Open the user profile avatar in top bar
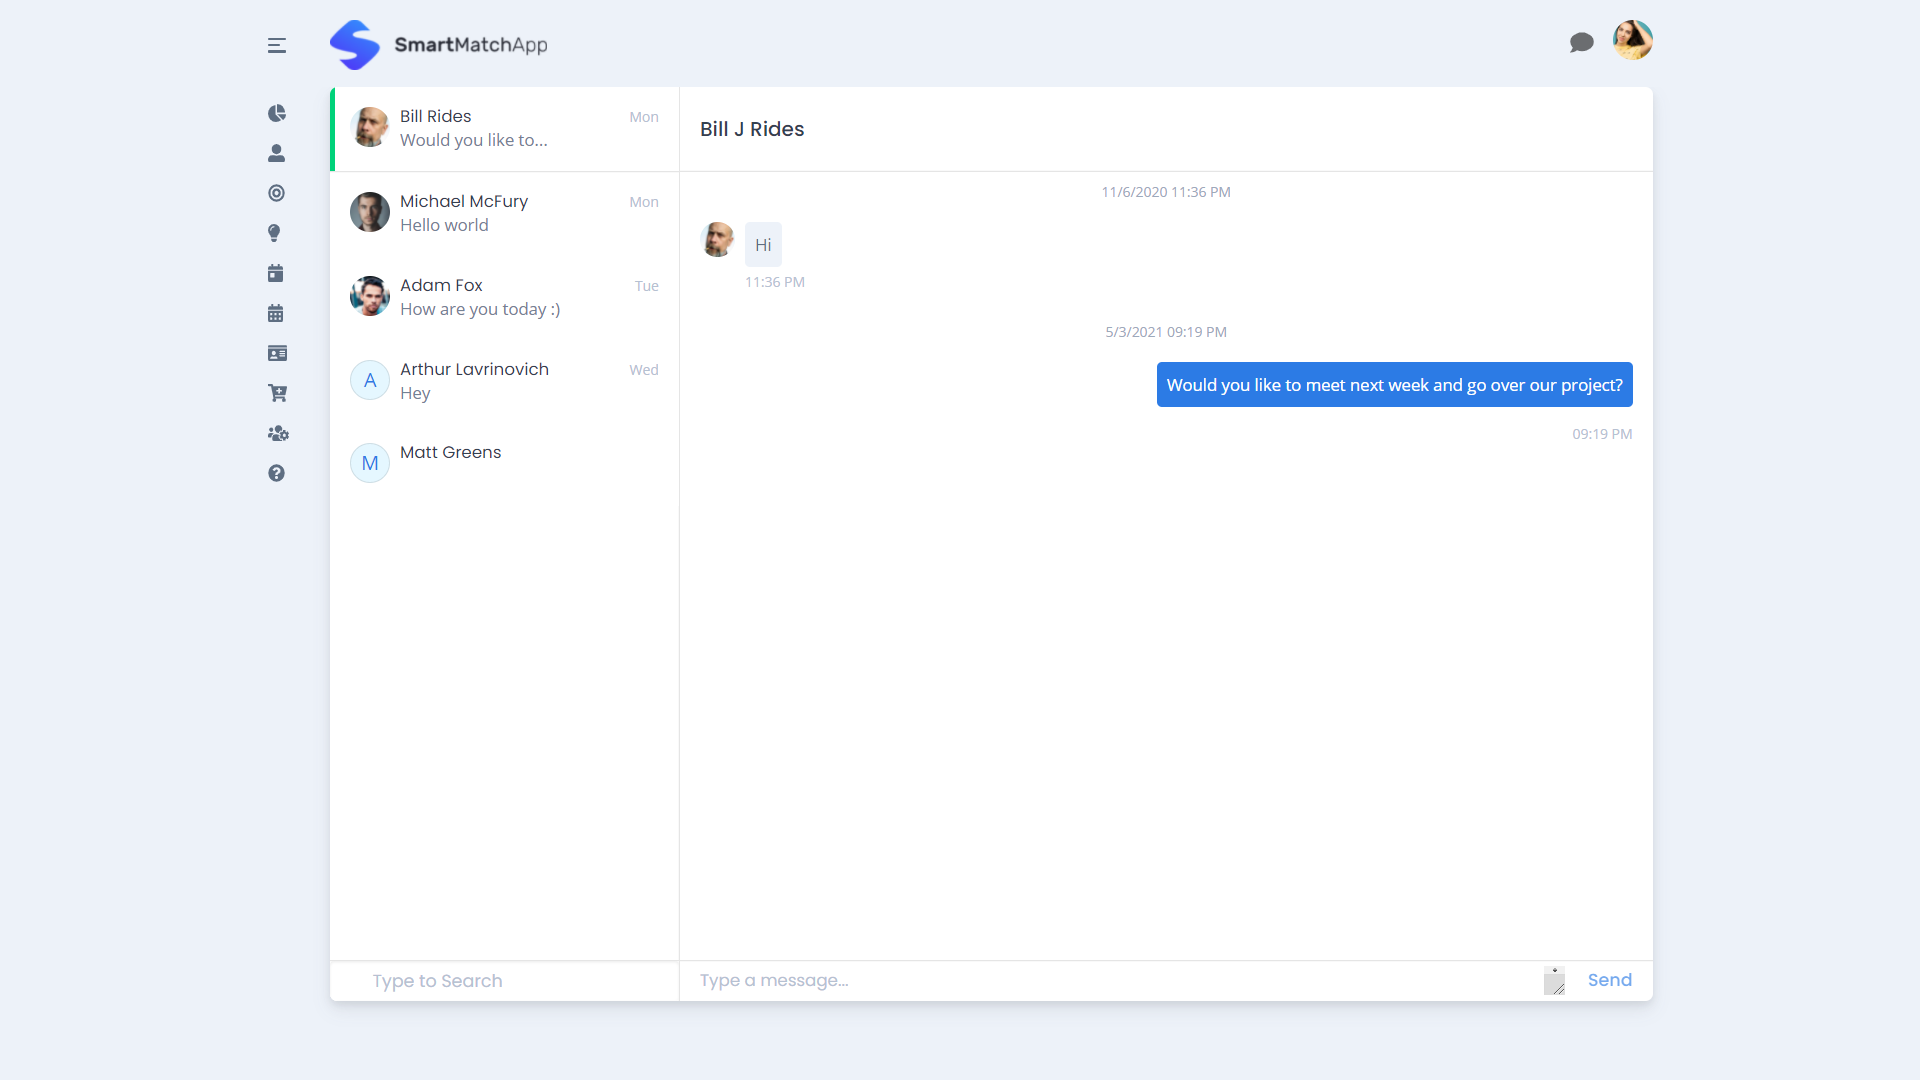This screenshot has width=1920, height=1080. point(1632,41)
